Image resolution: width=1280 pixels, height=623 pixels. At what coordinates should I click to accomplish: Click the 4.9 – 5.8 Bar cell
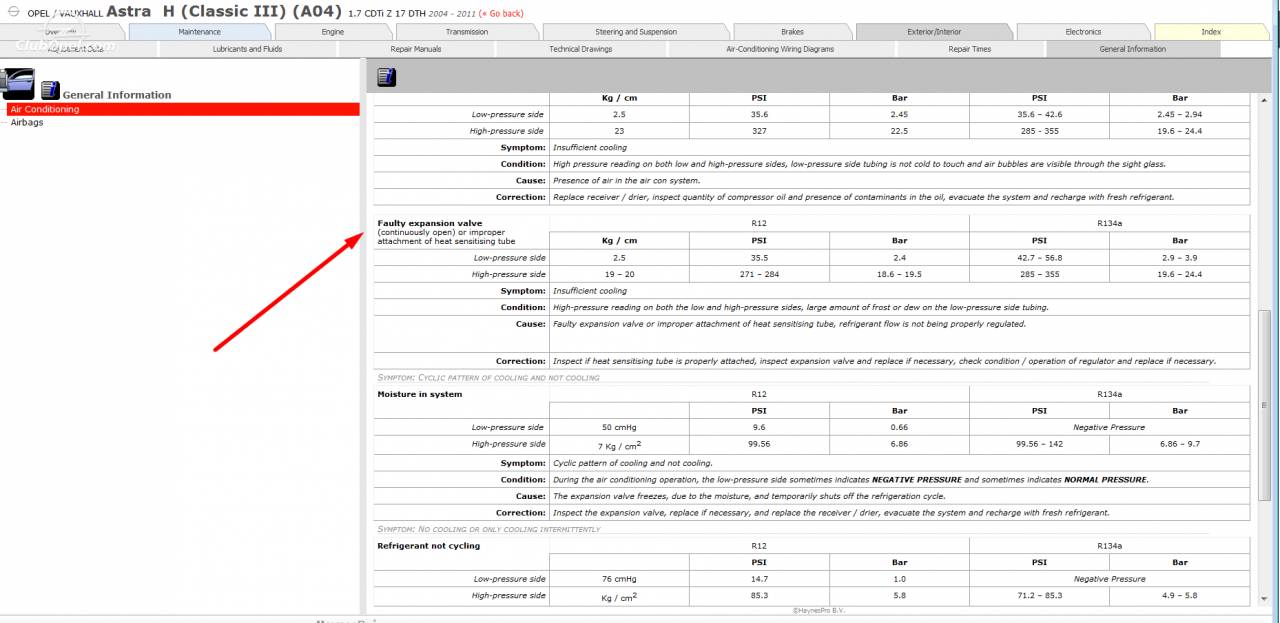click(x=1180, y=596)
